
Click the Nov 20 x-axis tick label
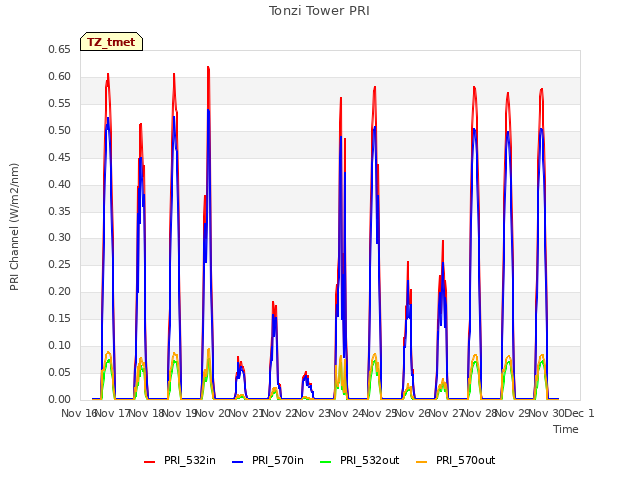pyautogui.click(x=212, y=413)
